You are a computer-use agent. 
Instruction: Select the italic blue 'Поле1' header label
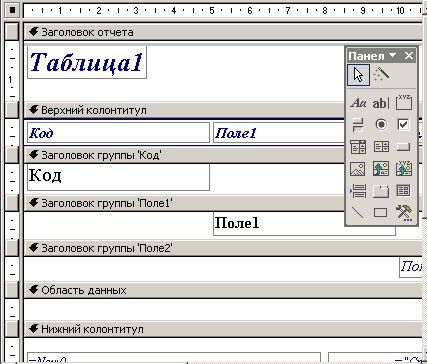279,133
